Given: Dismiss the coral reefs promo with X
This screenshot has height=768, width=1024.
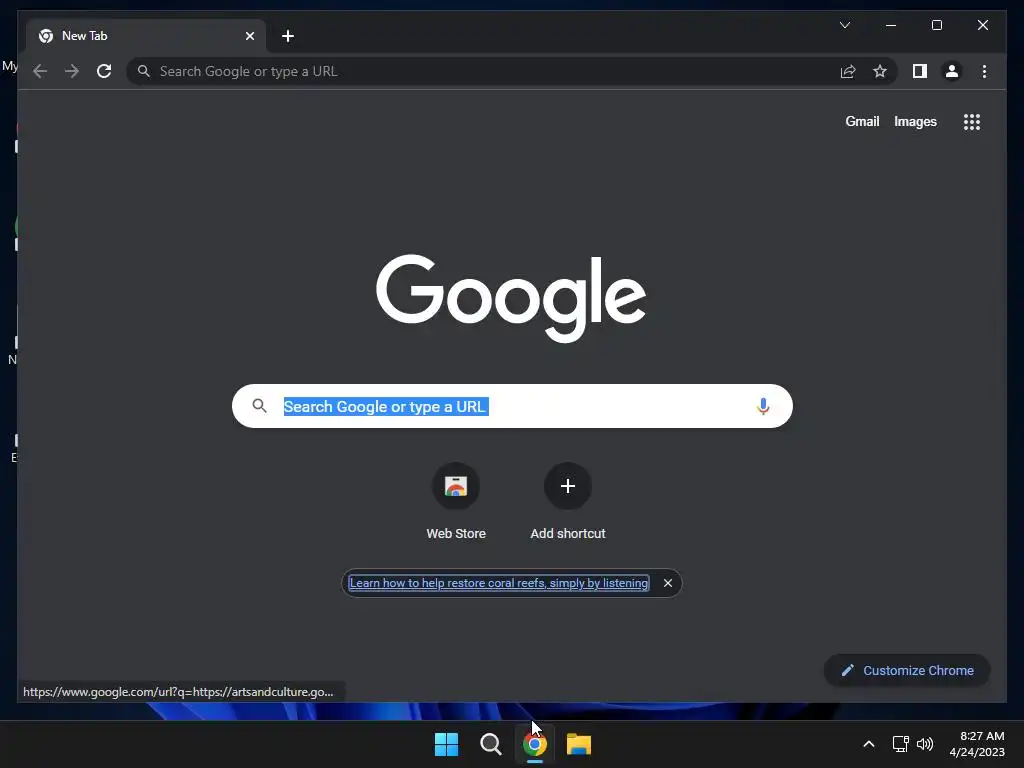Looking at the screenshot, I should coord(667,583).
